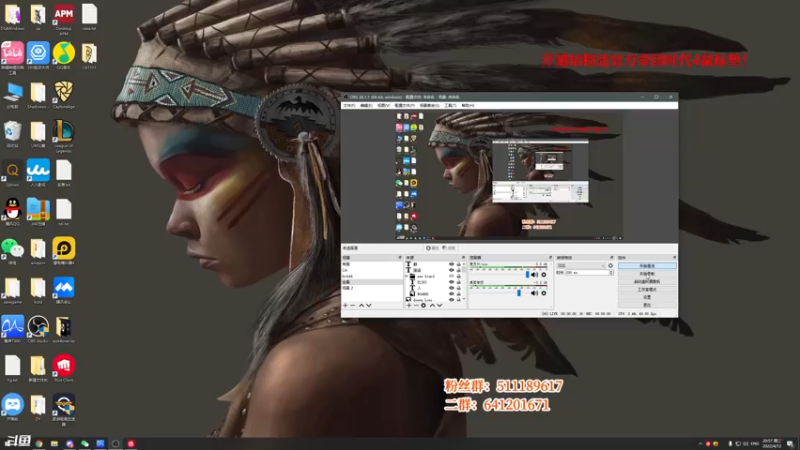Open File Explorer from the taskbar
Image resolution: width=800 pixels, height=450 pixels.
[54, 443]
